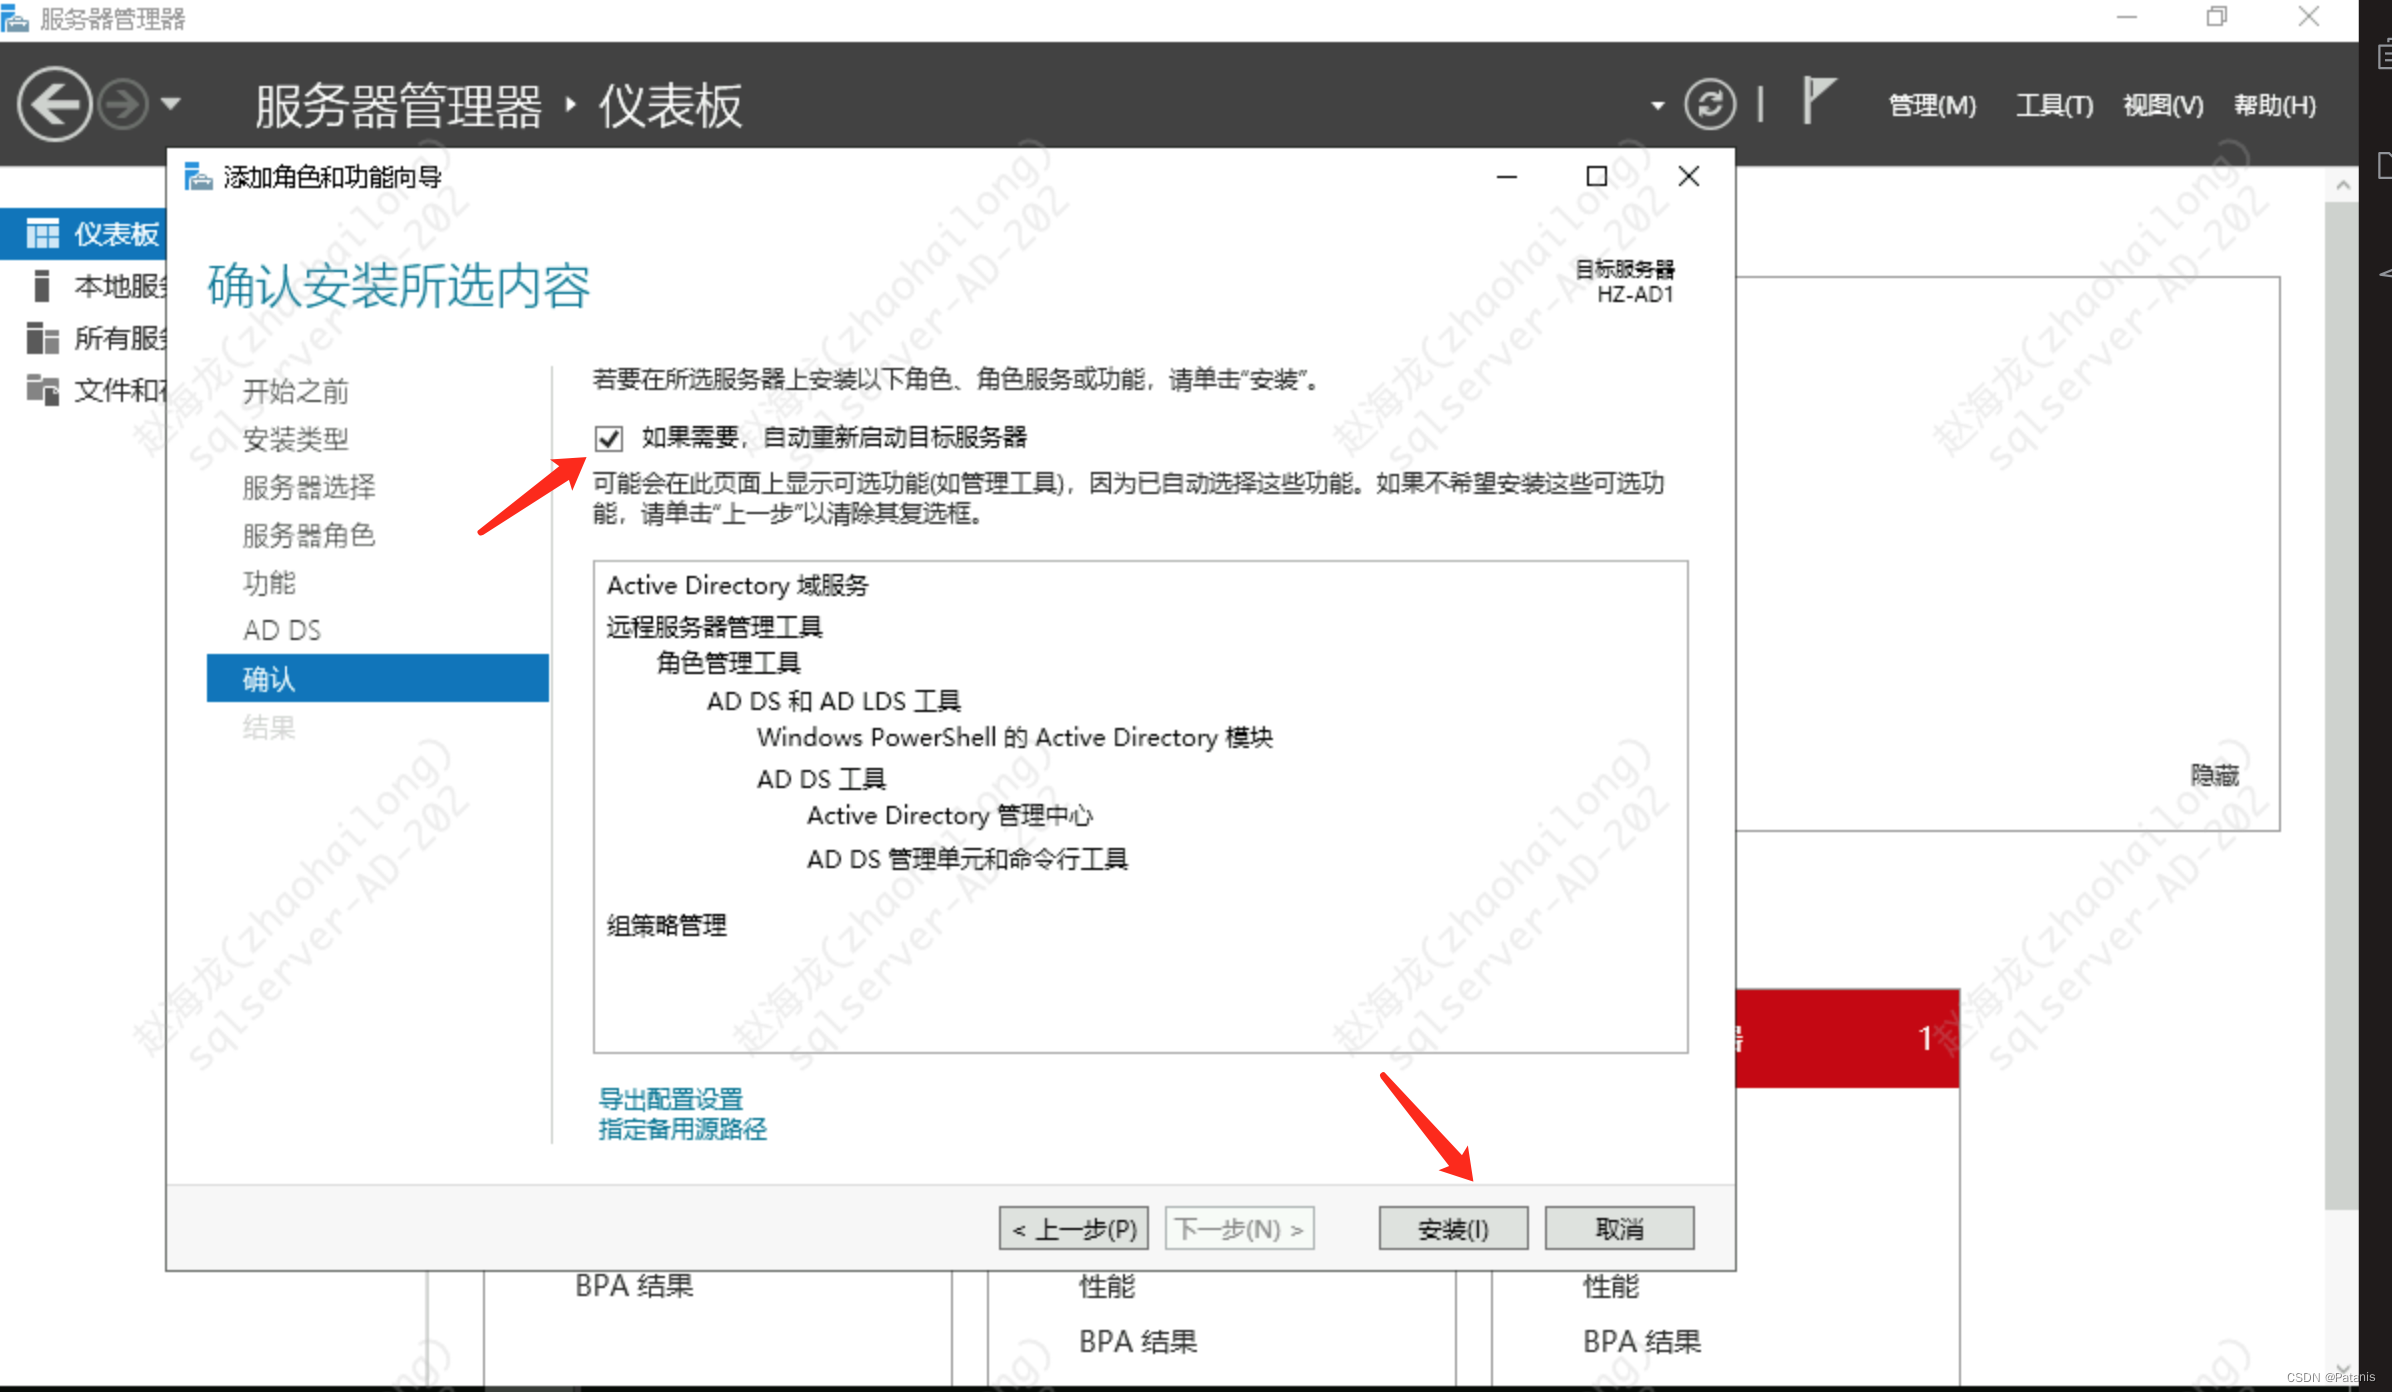The width and height of the screenshot is (2392, 1392).
Task: Click the 安装(I) button
Action: (1453, 1228)
